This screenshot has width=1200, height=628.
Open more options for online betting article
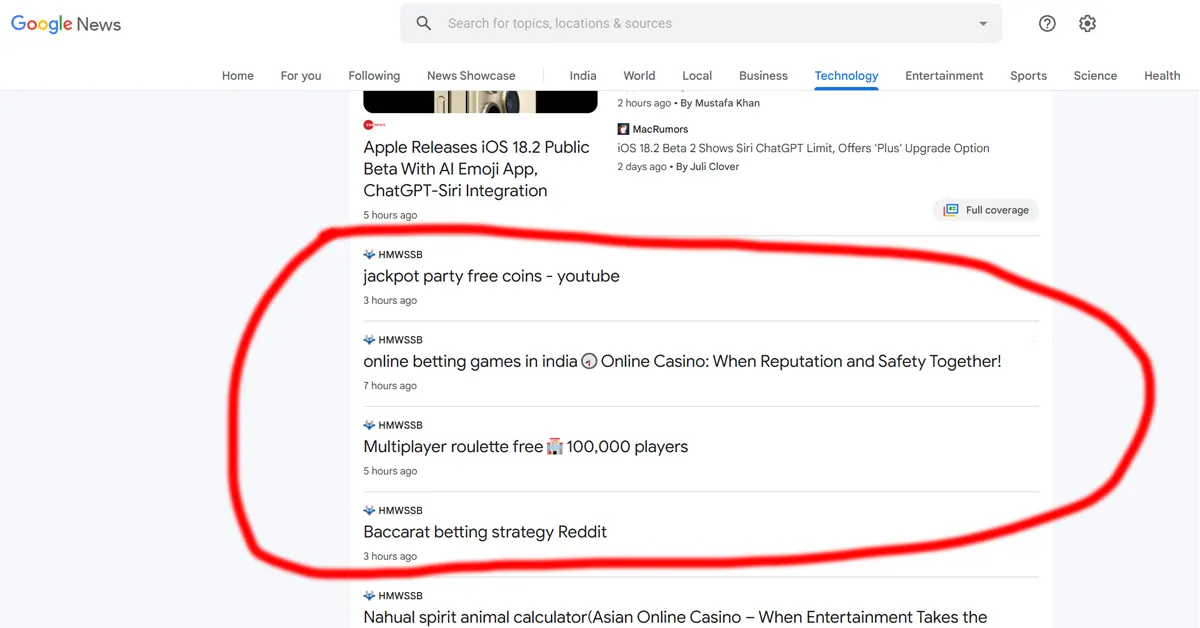pos(1033,342)
